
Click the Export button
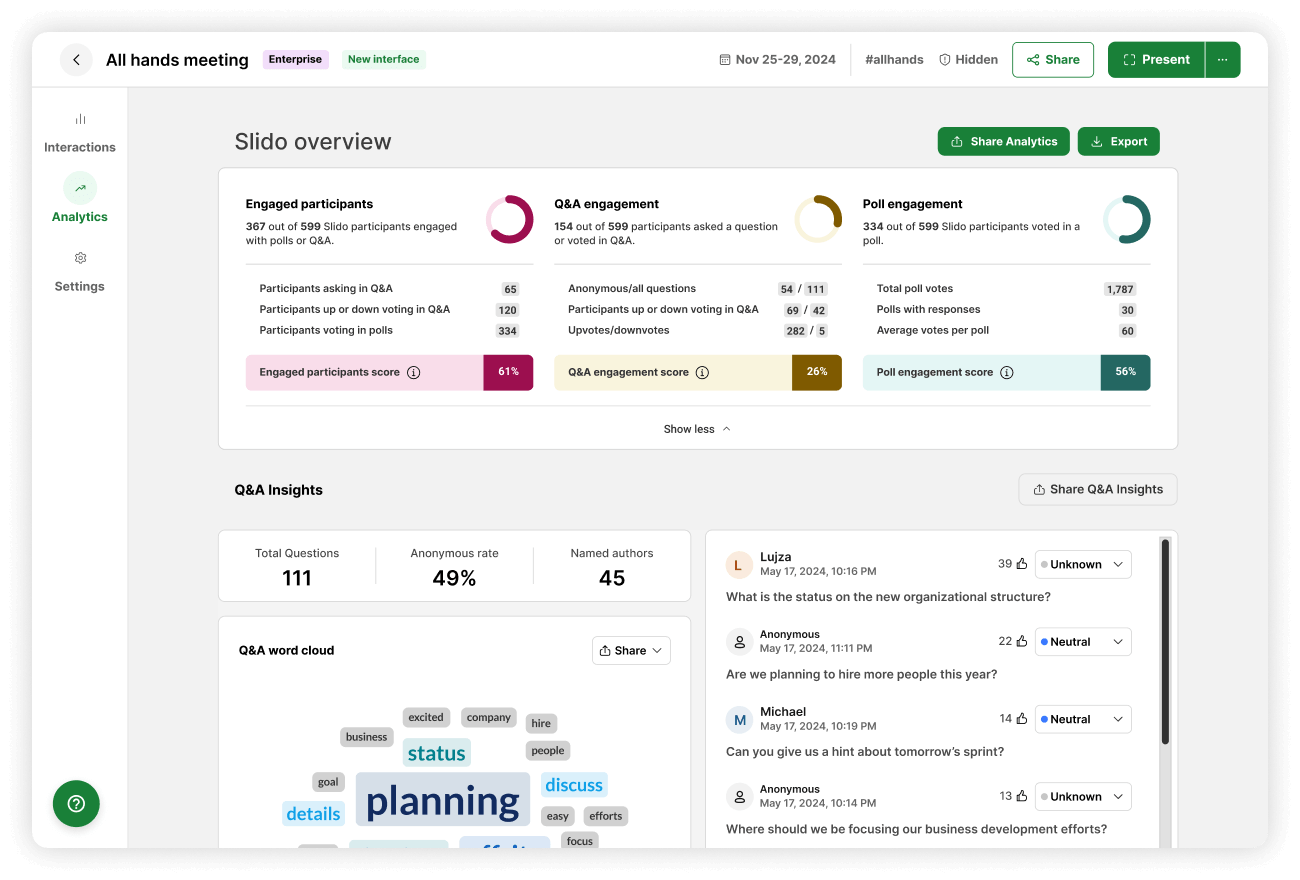pyautogui.click(x=1118, y=141)
